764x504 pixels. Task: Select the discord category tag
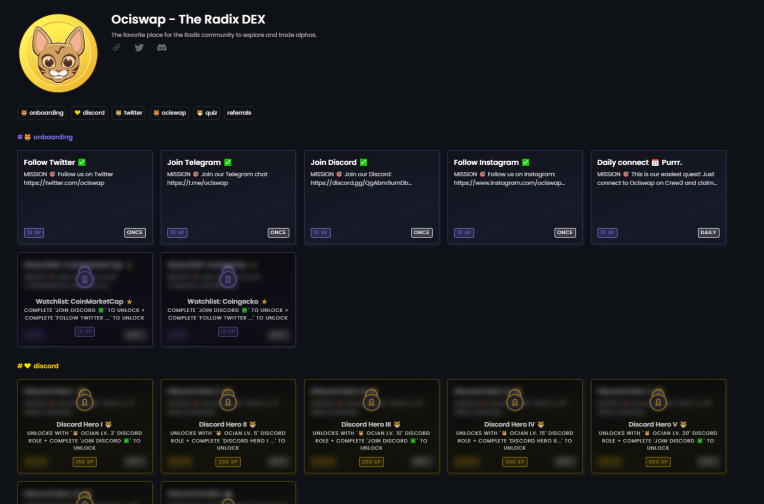(x=89, y=113)
